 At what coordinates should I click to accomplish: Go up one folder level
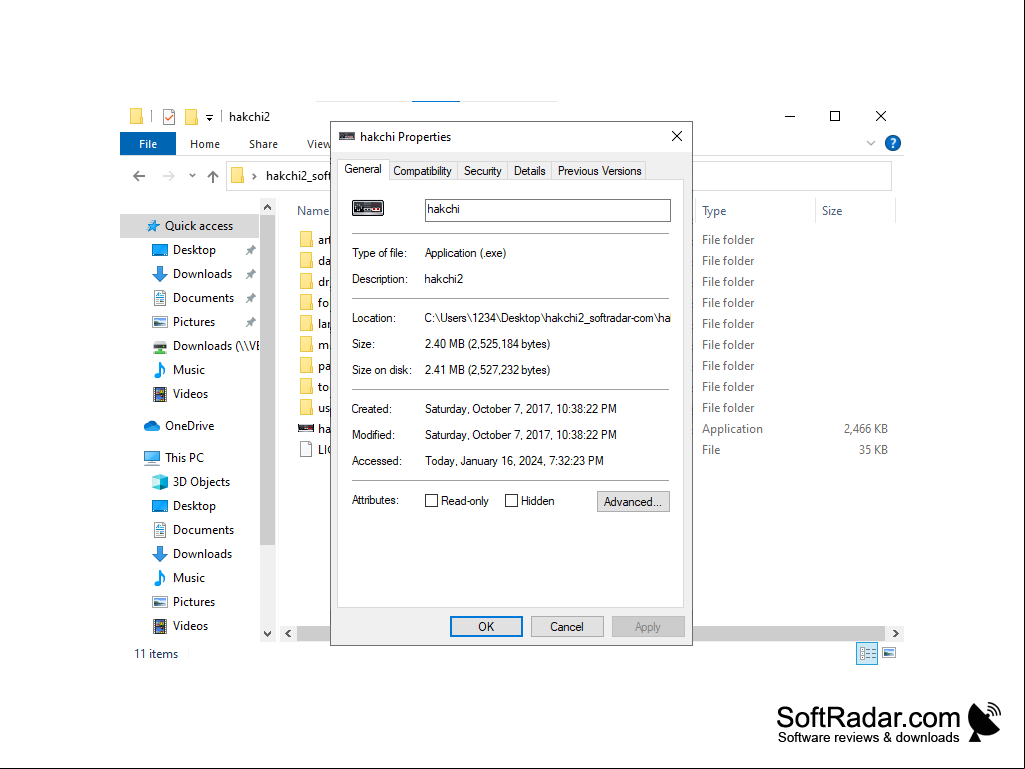pyautogui.click(x=212, y=176)
